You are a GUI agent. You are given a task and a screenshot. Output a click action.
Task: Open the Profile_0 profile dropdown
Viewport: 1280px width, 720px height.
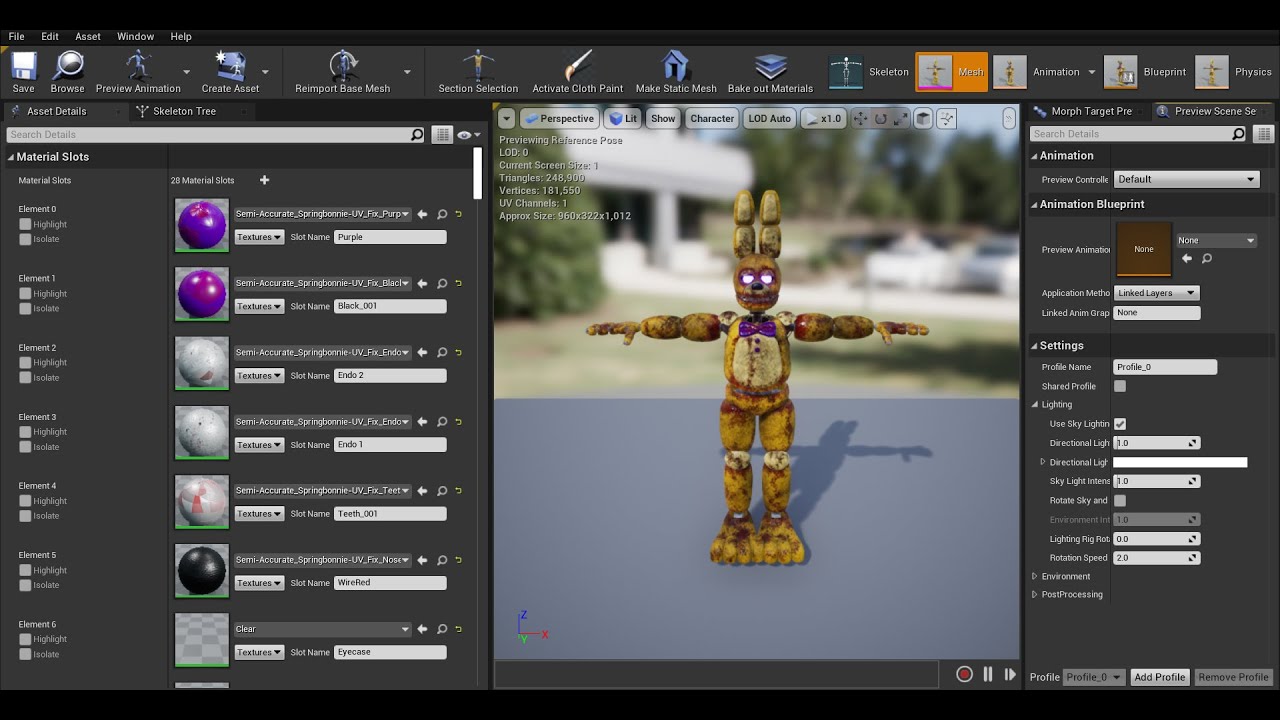(x=1093, y=677)
